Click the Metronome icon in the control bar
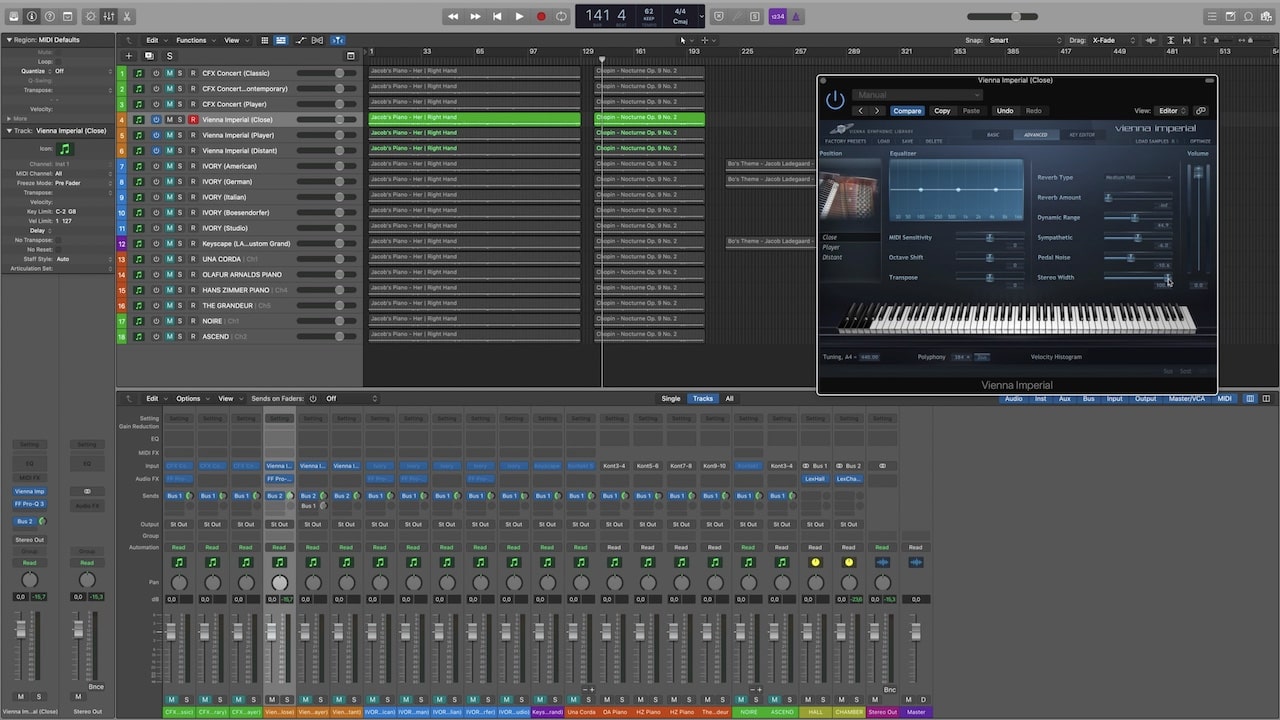The width and height of the screenshot is (1280, 720). click(797, 16)
